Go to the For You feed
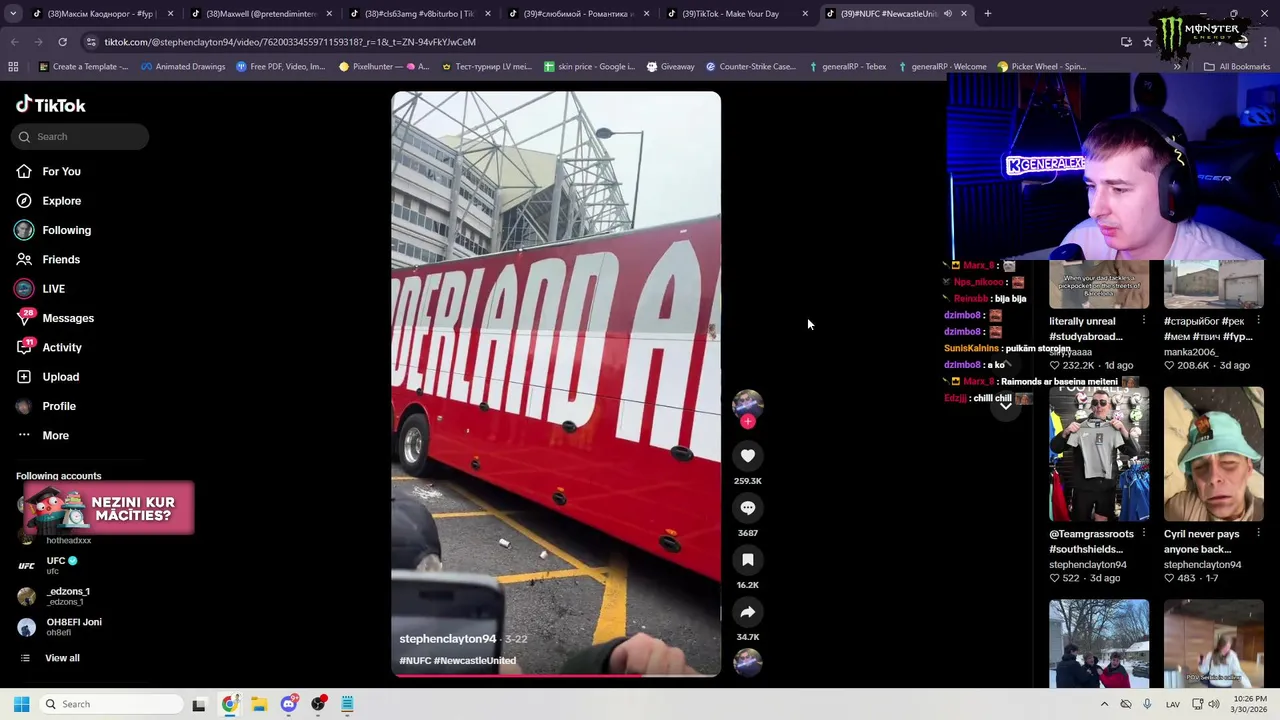This screenshot has width=1280, height=720. 48,171
